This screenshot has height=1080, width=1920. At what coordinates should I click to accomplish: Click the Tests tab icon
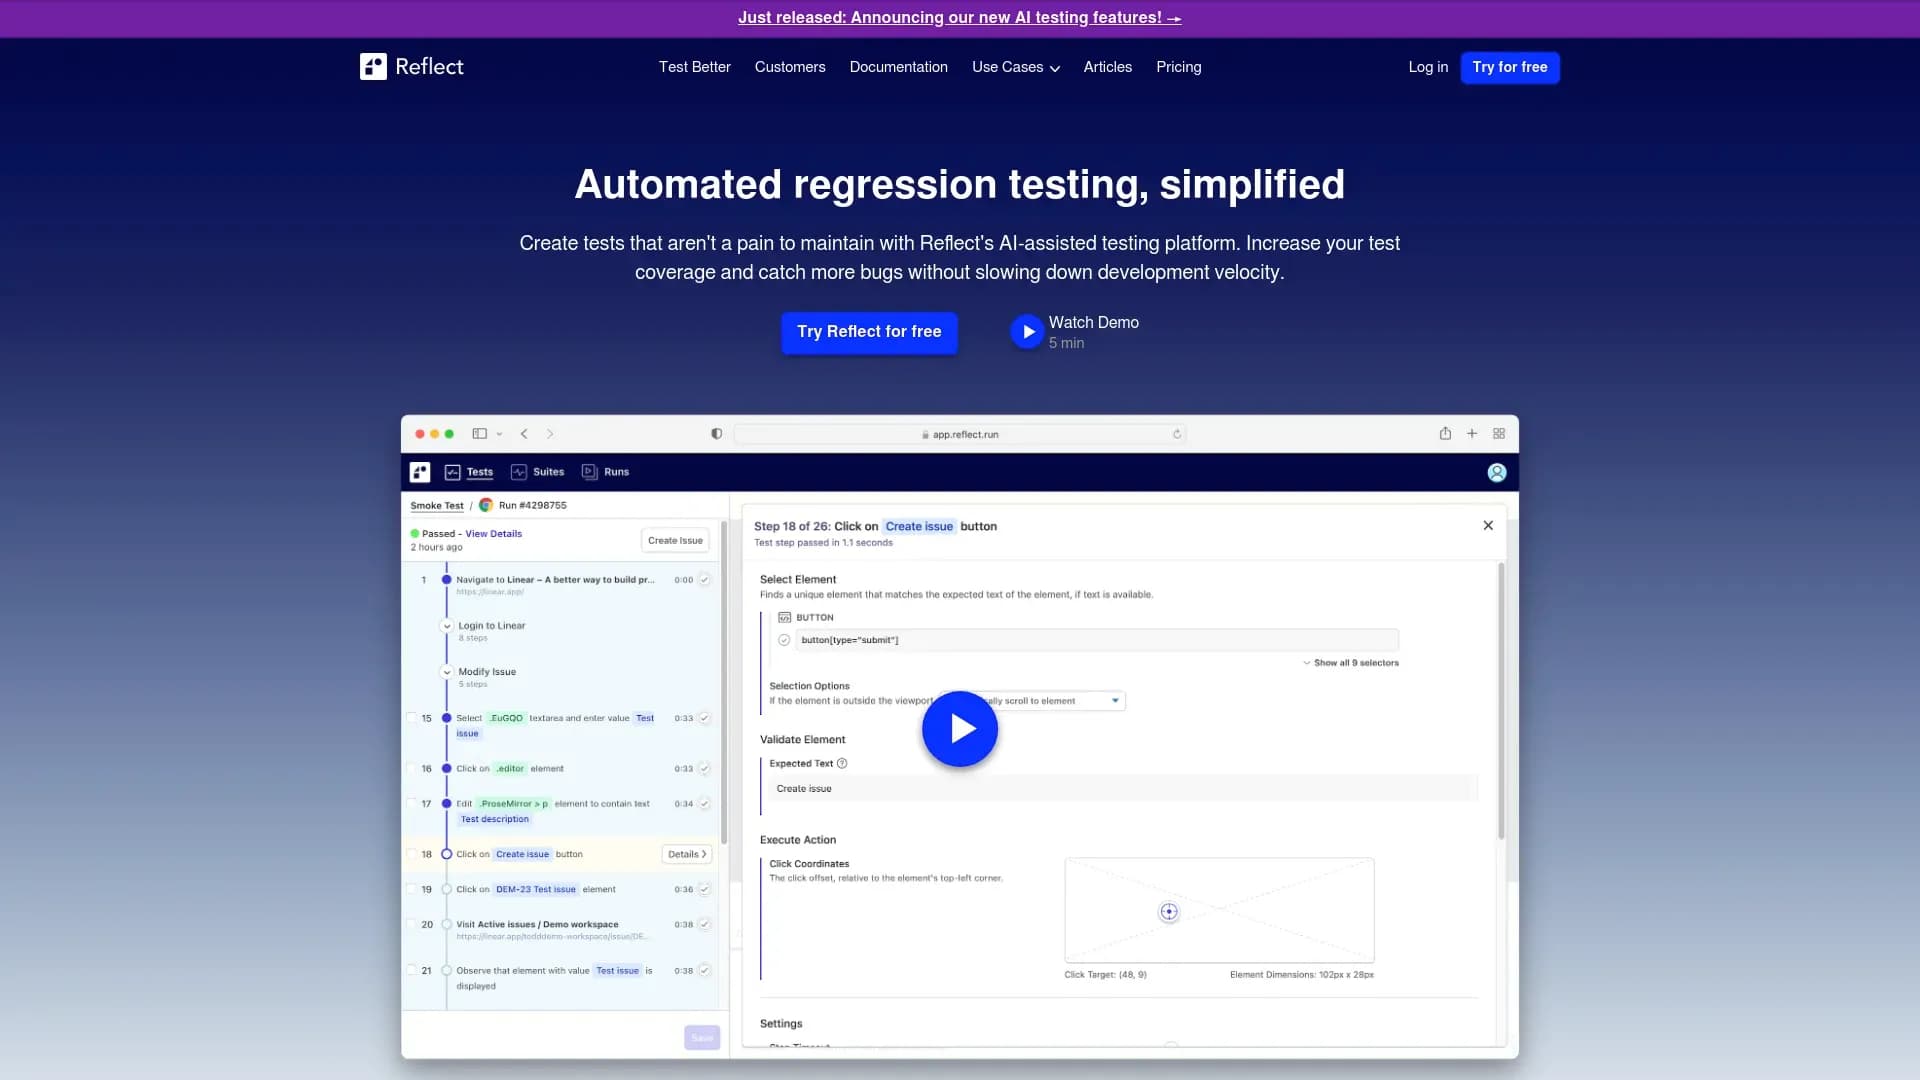coord(453,472)
